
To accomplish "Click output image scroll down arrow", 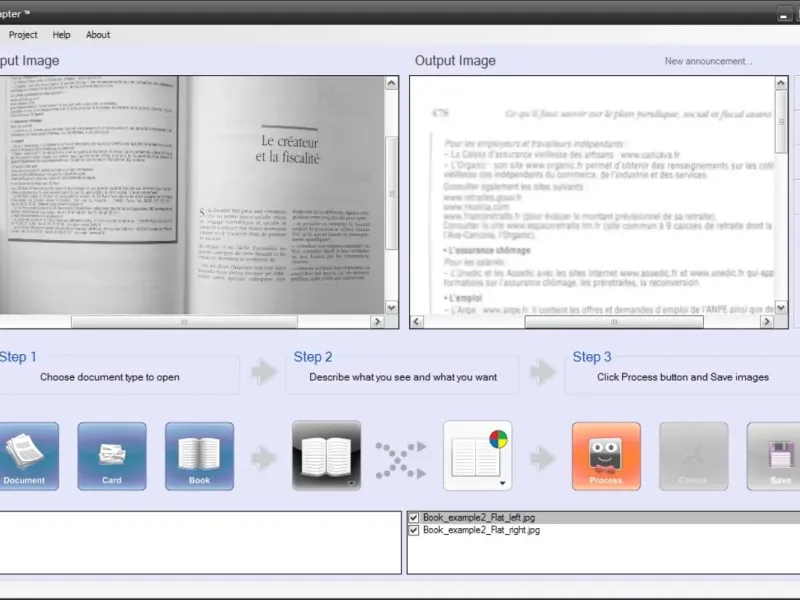I will (x=781, y=307).
